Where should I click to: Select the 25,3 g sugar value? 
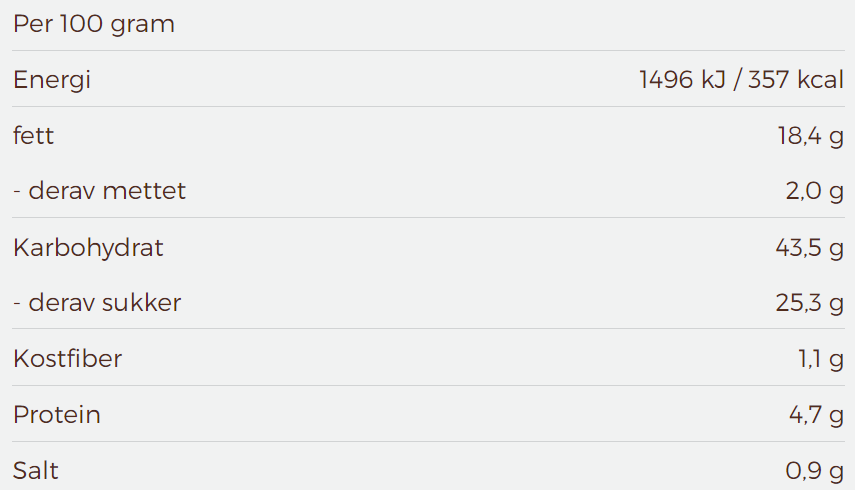810,303
